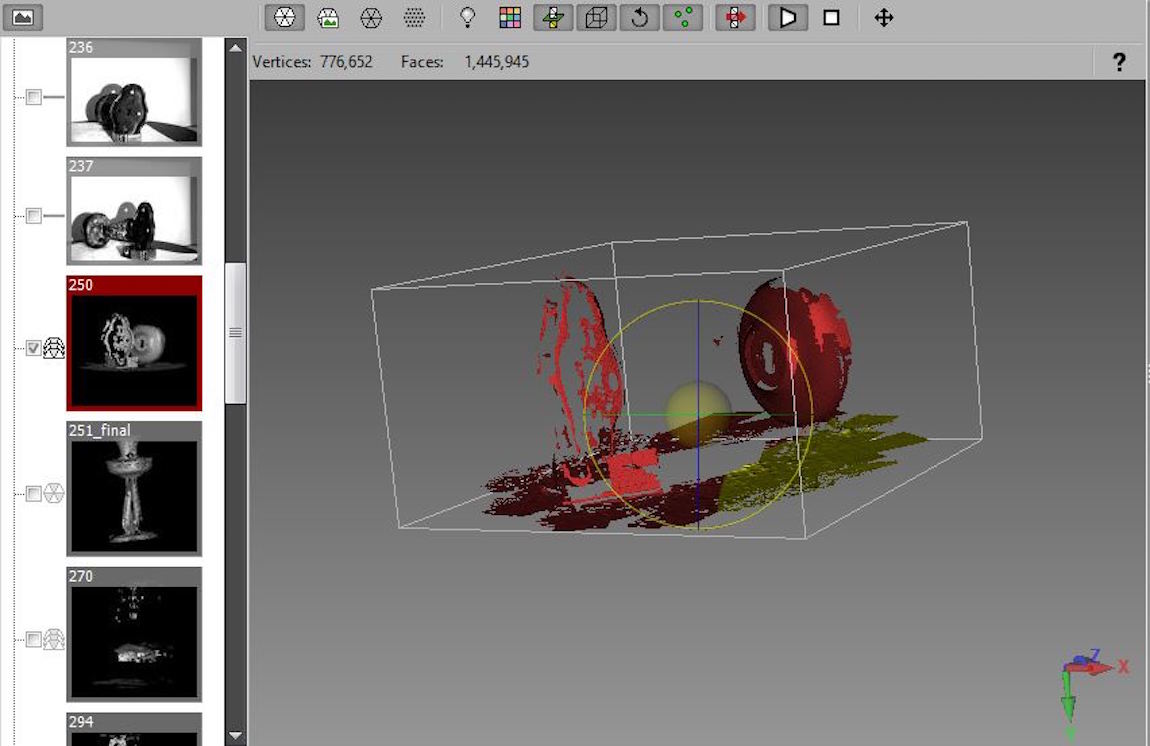
Task: Open the color grid palette
Action: click(510, 18)
